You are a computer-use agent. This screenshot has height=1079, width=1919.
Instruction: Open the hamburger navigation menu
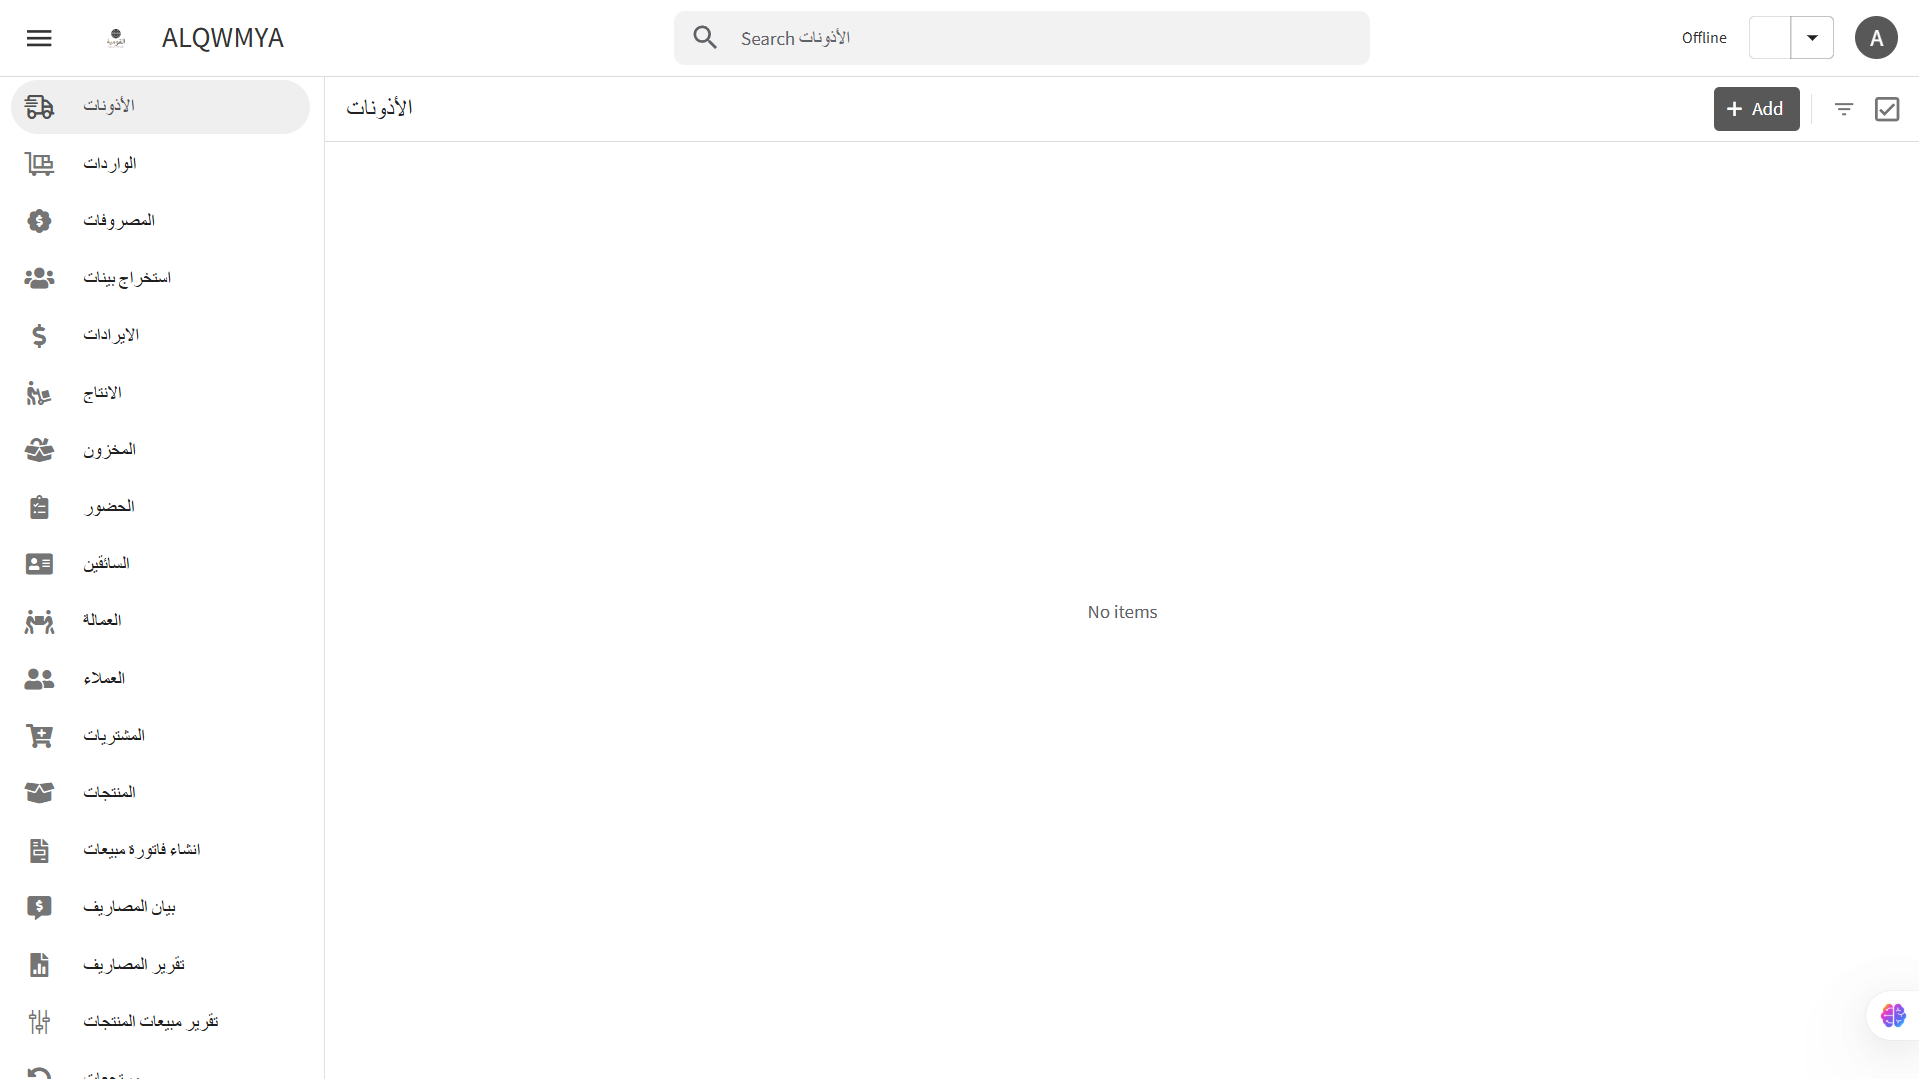point(39,38)
